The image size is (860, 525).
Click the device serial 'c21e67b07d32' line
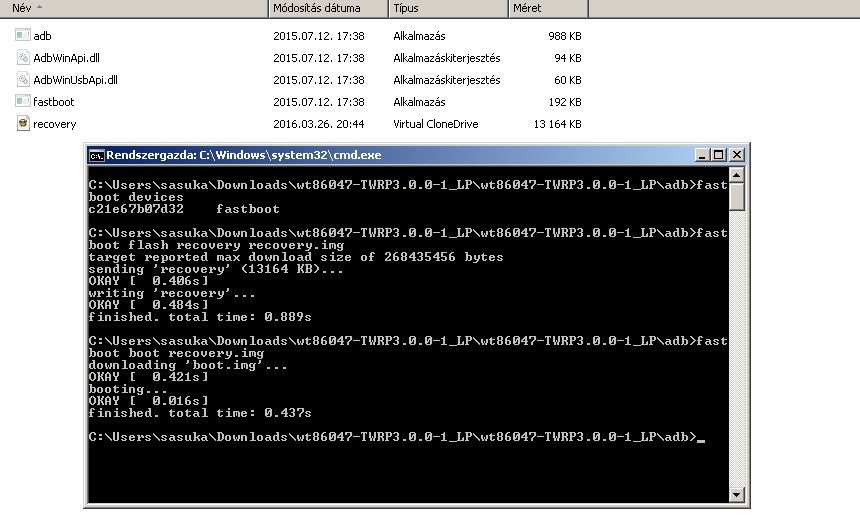[184, 209]
